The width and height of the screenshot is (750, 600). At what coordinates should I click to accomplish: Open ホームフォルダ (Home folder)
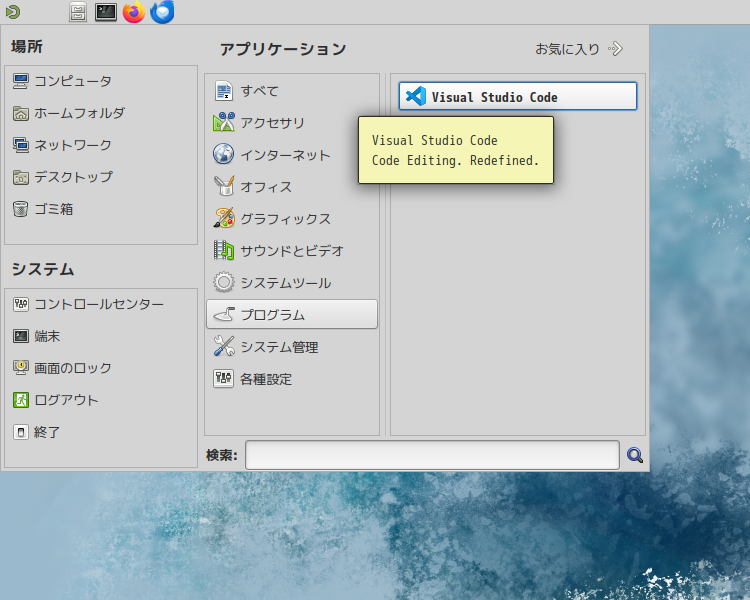[x=101, y=113]
